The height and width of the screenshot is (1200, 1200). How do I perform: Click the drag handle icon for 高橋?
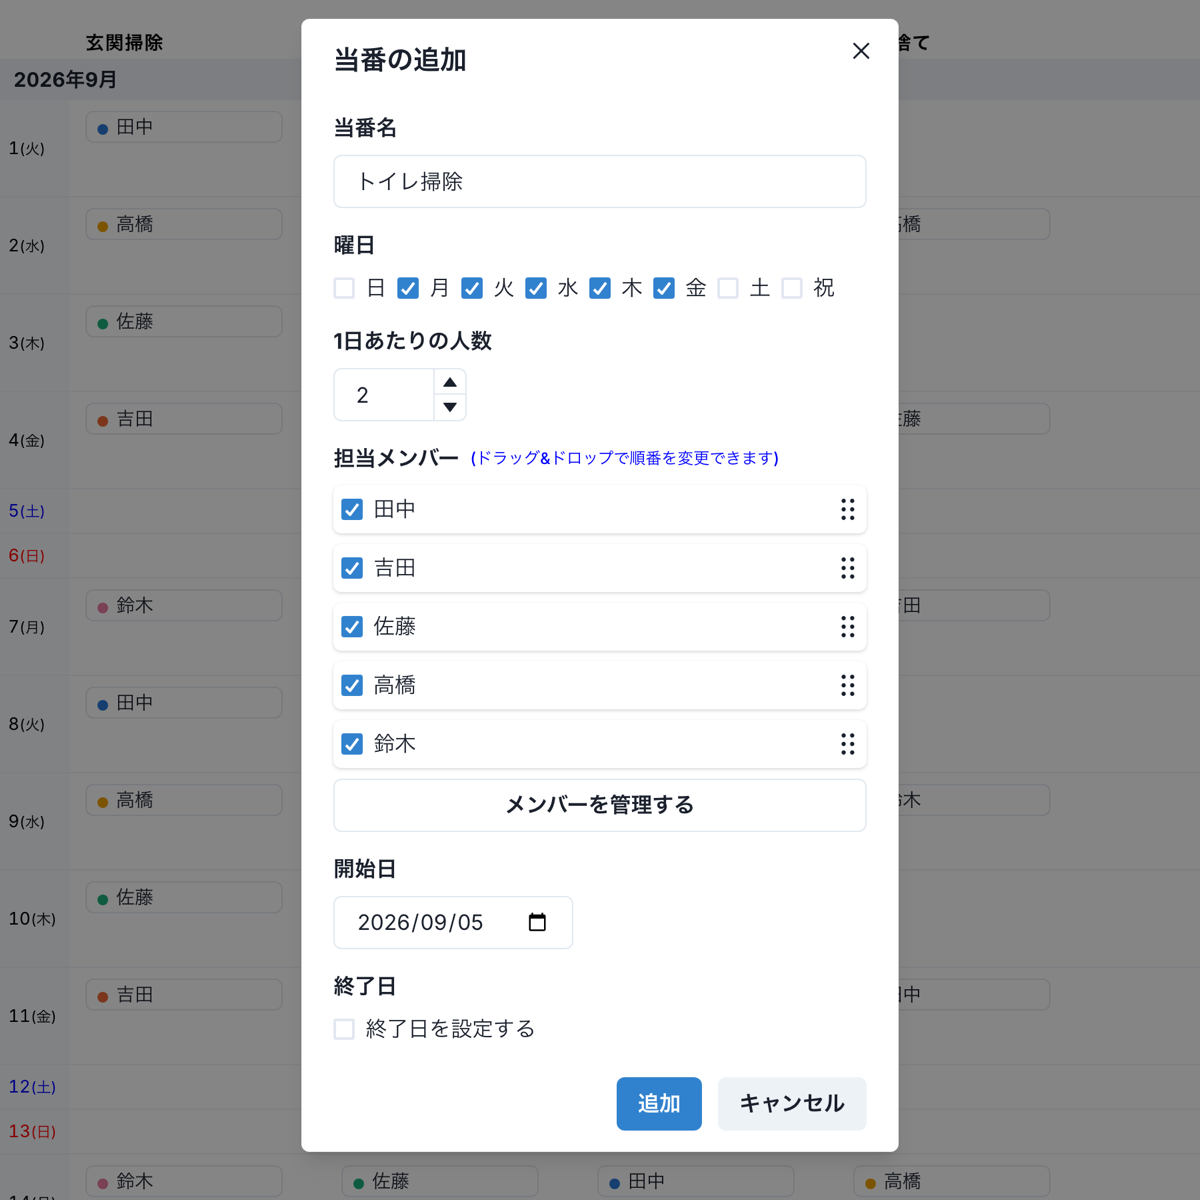848,686
